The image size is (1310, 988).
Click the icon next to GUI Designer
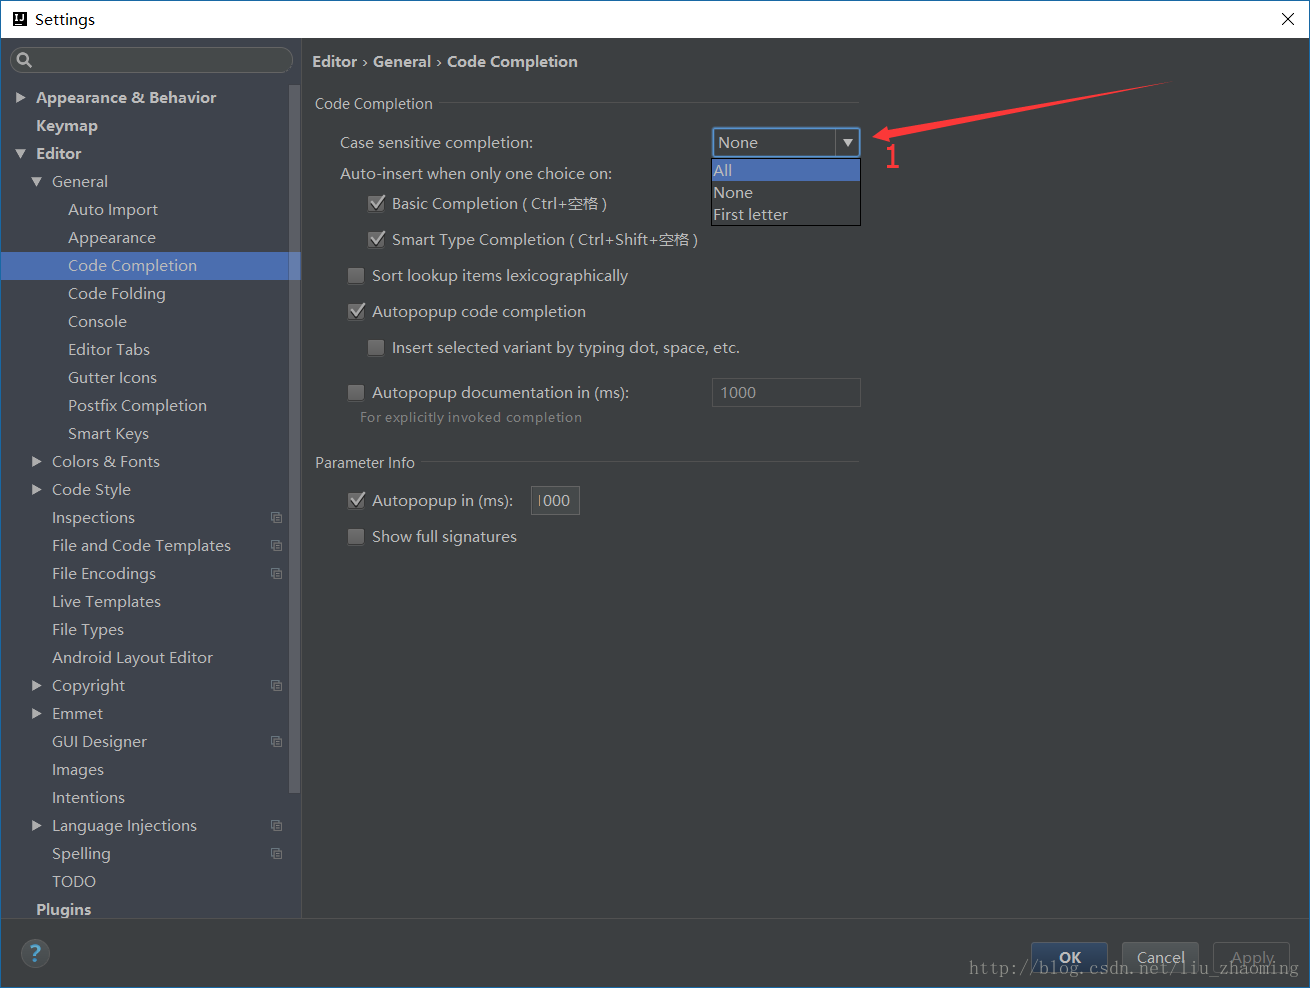pos(277,741)
